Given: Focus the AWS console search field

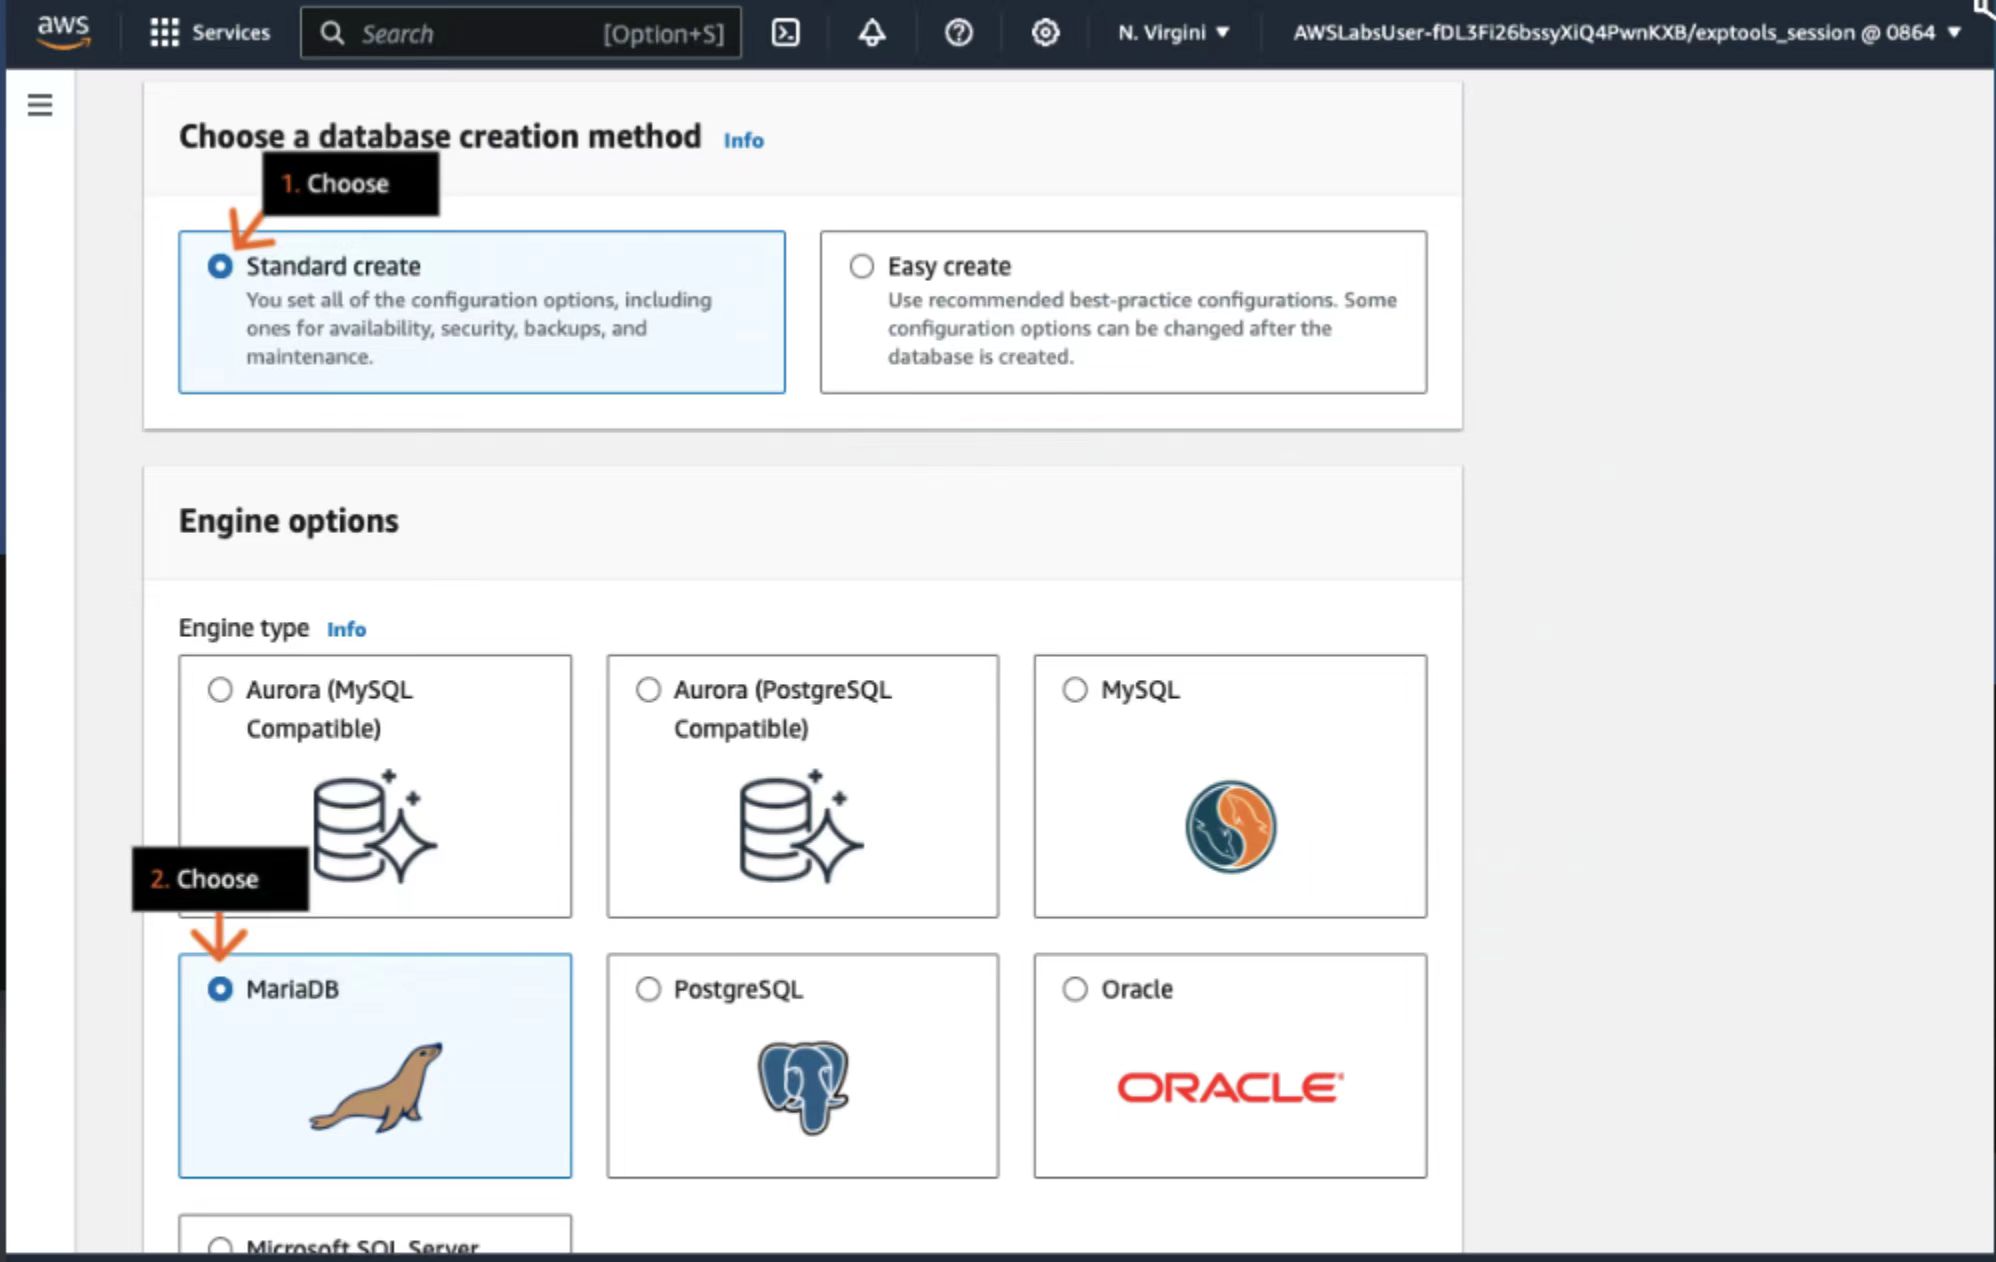Looking at the screenshot, I should pyautogui.click(x=521, y=33).
